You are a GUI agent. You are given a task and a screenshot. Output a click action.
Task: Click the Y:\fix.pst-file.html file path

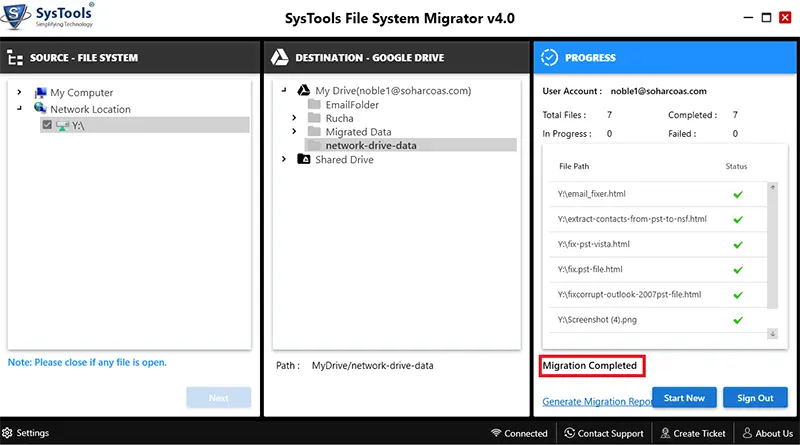point(590,269)
